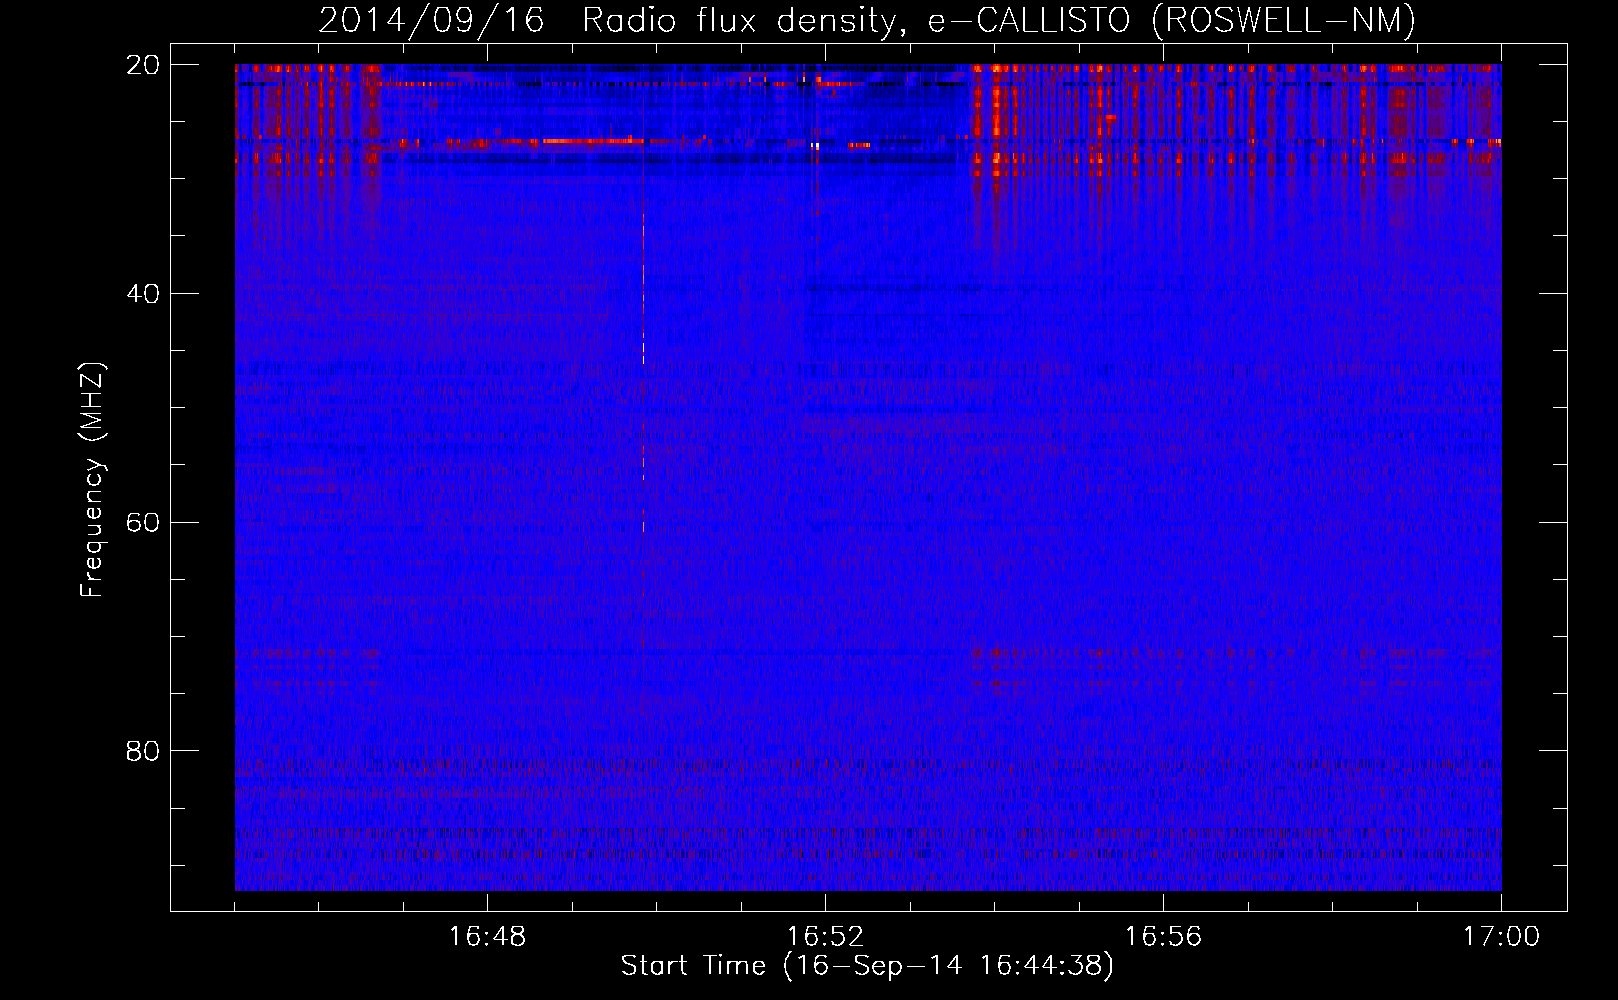Click the 'Start Time (16-Sep-14 16:44:38)' axis label

[x=867, y=966]
